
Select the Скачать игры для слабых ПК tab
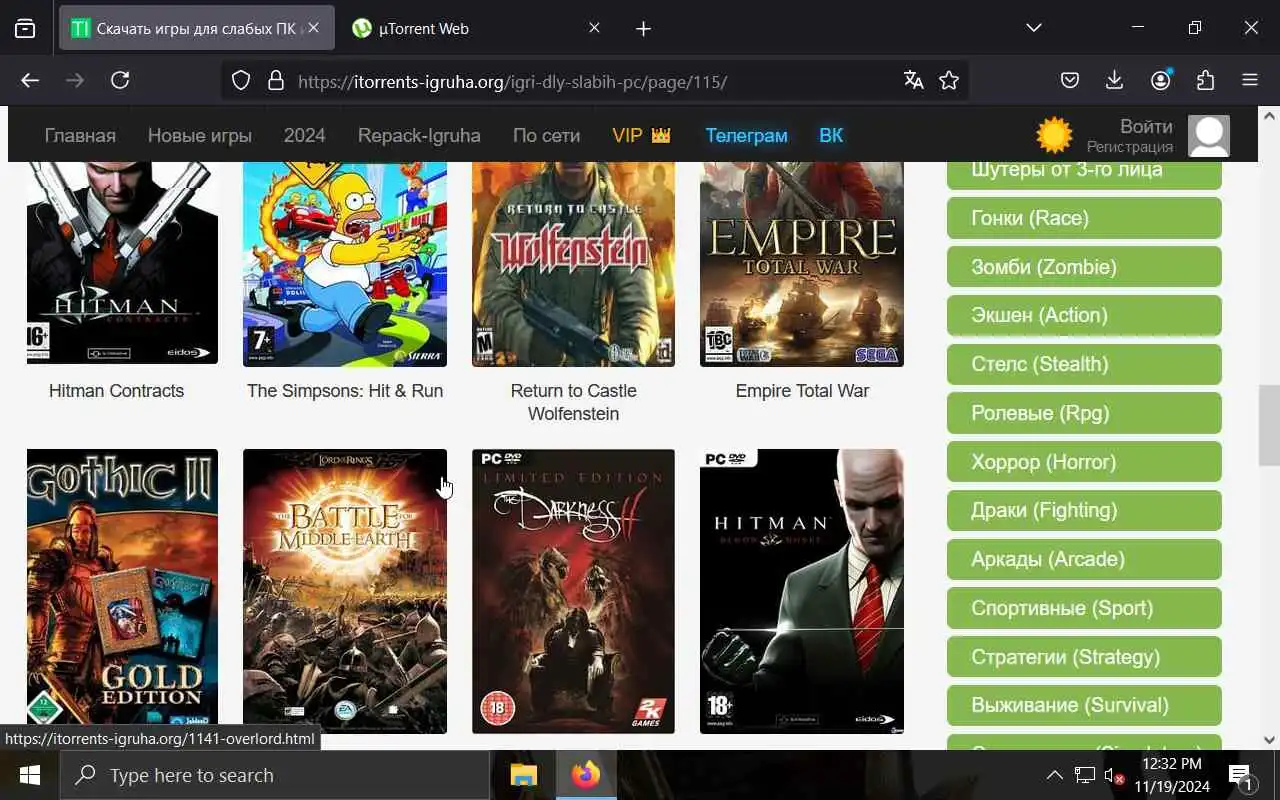pos(195,29)
